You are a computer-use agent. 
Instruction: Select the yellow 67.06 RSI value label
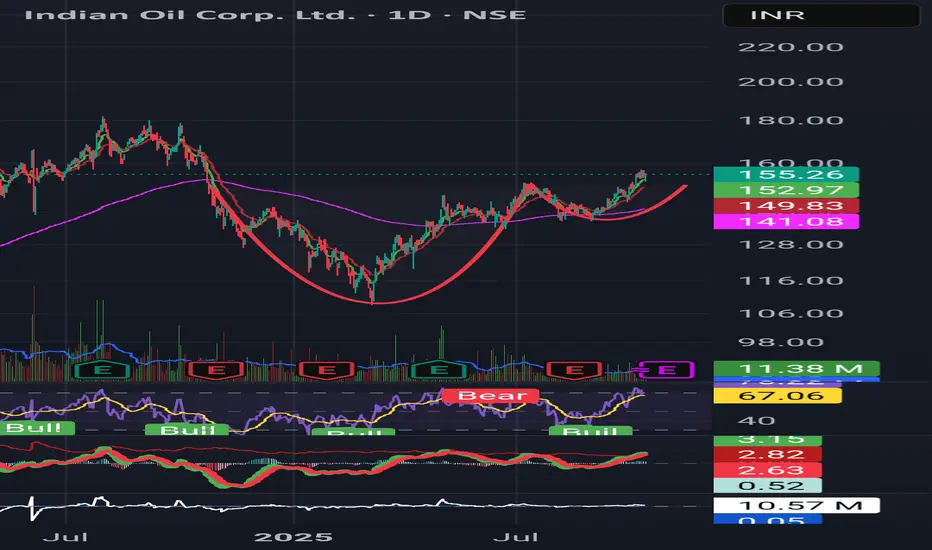[x=777, y=396]
